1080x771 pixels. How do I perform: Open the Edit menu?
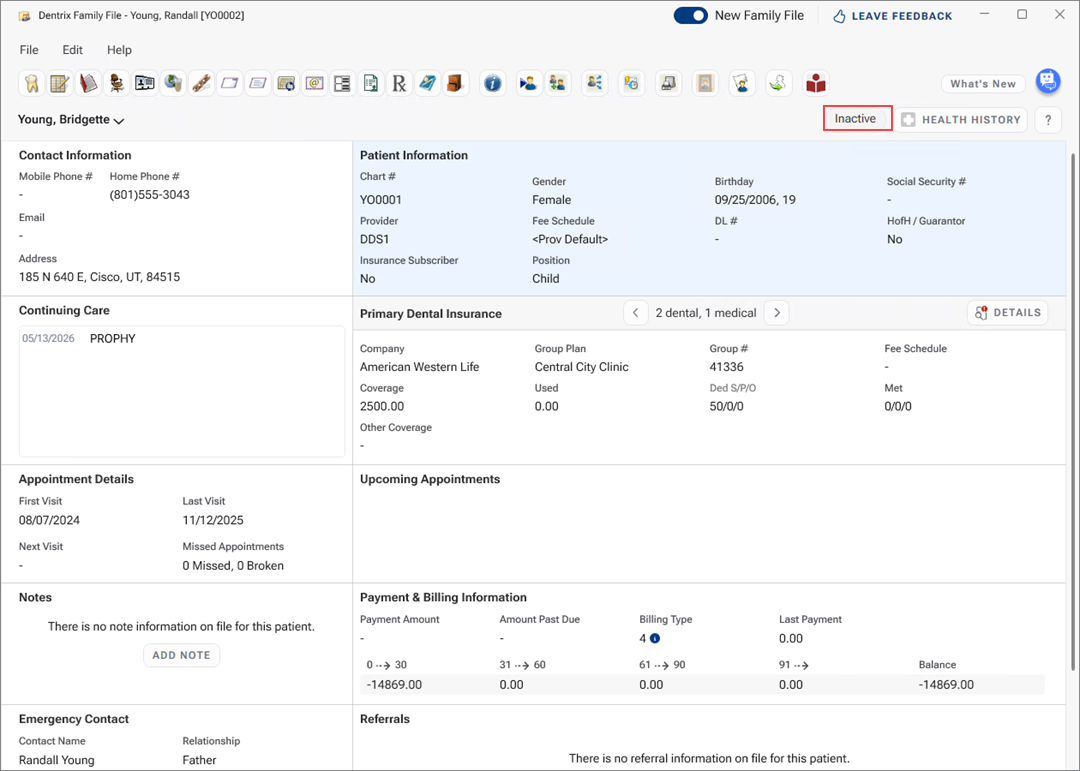pos(72,50)
